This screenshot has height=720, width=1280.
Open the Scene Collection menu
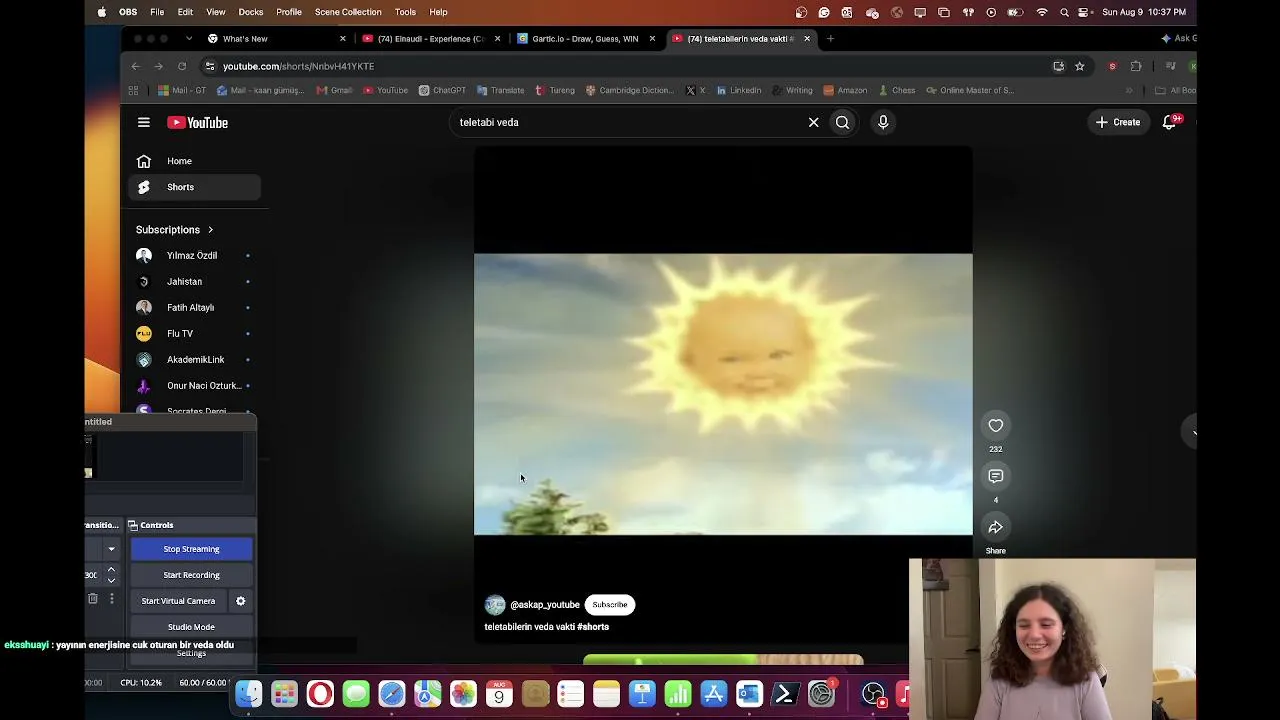(348, 12)
